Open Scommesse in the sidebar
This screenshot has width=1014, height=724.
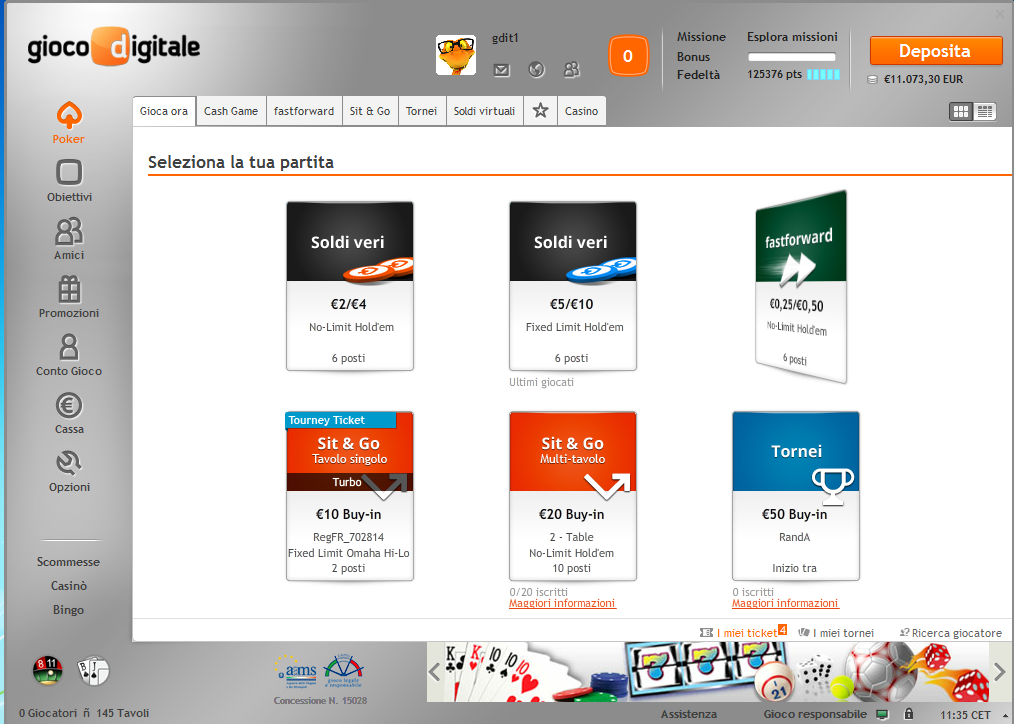coord(69,562)
